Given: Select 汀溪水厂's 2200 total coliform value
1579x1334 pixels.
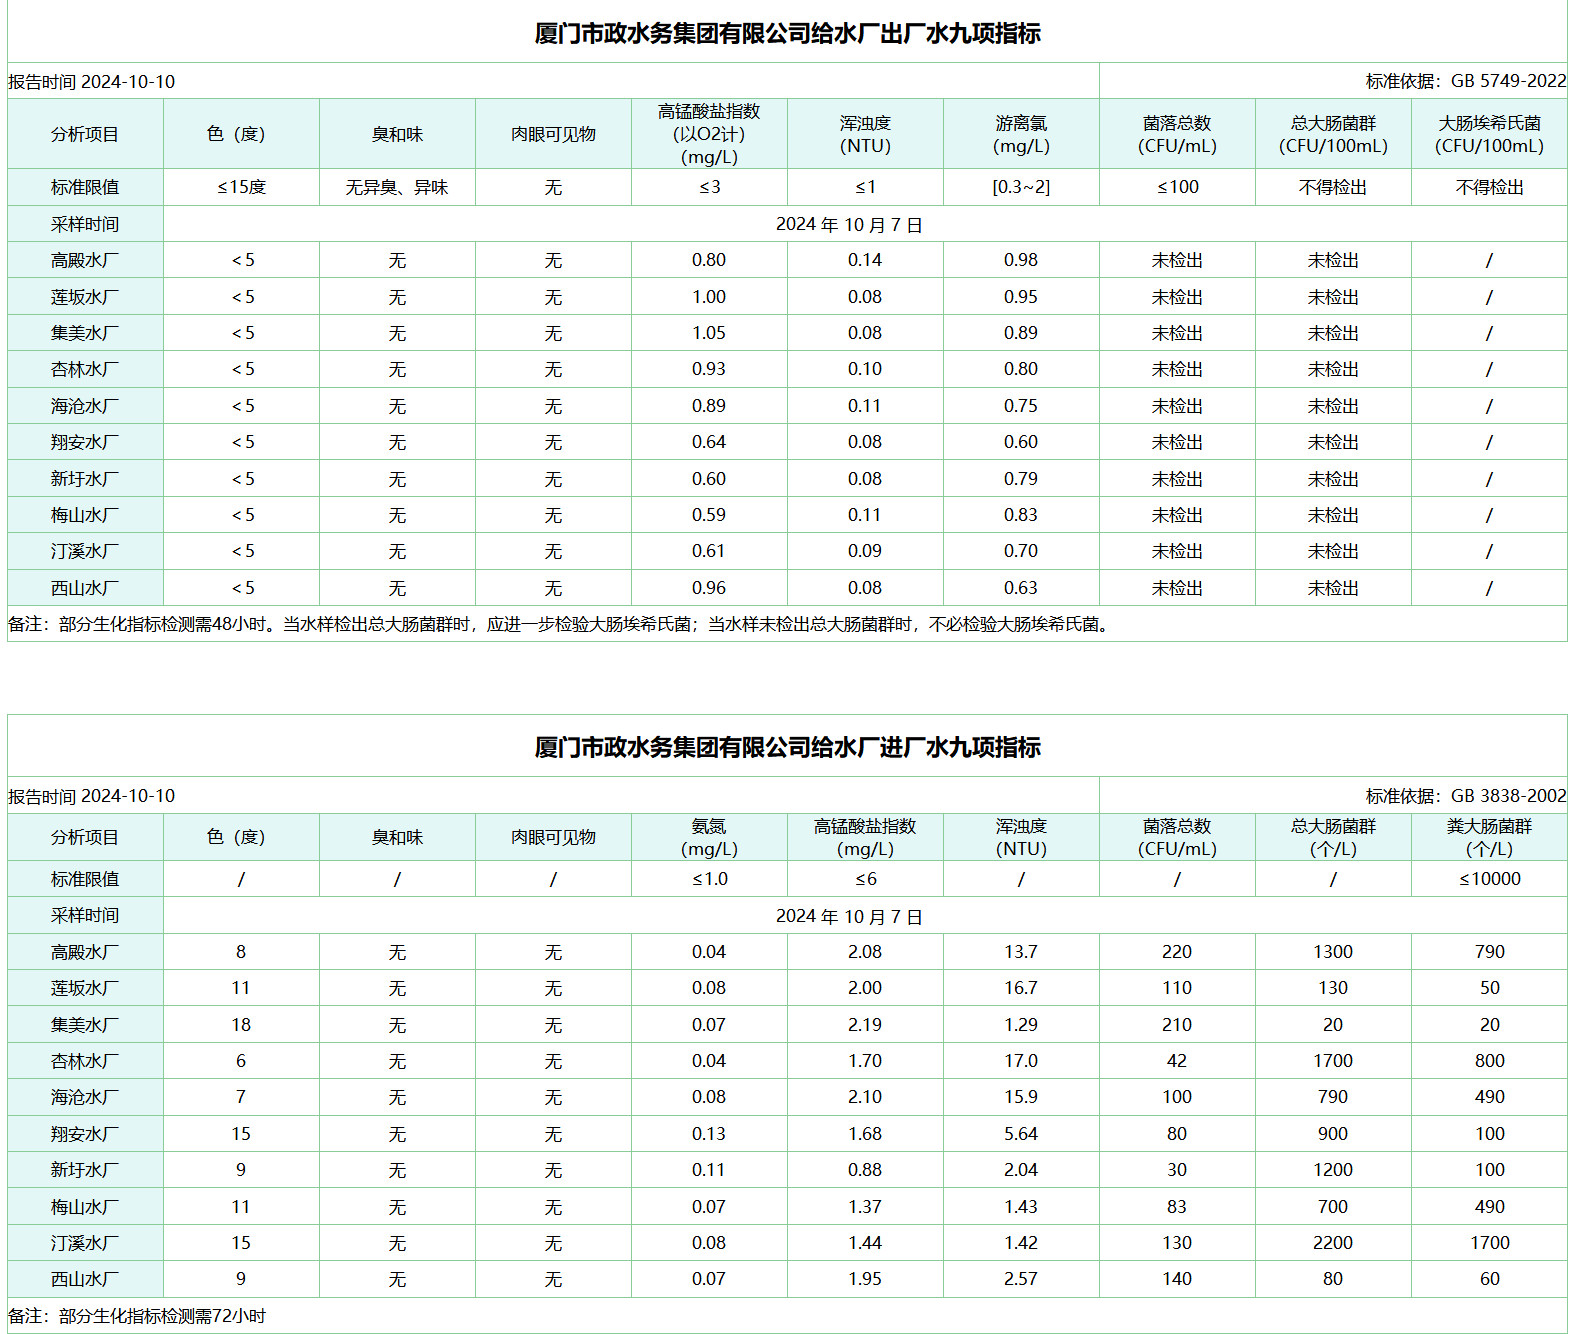Looking at the screenshot, I should [x=1333, y=1243].
